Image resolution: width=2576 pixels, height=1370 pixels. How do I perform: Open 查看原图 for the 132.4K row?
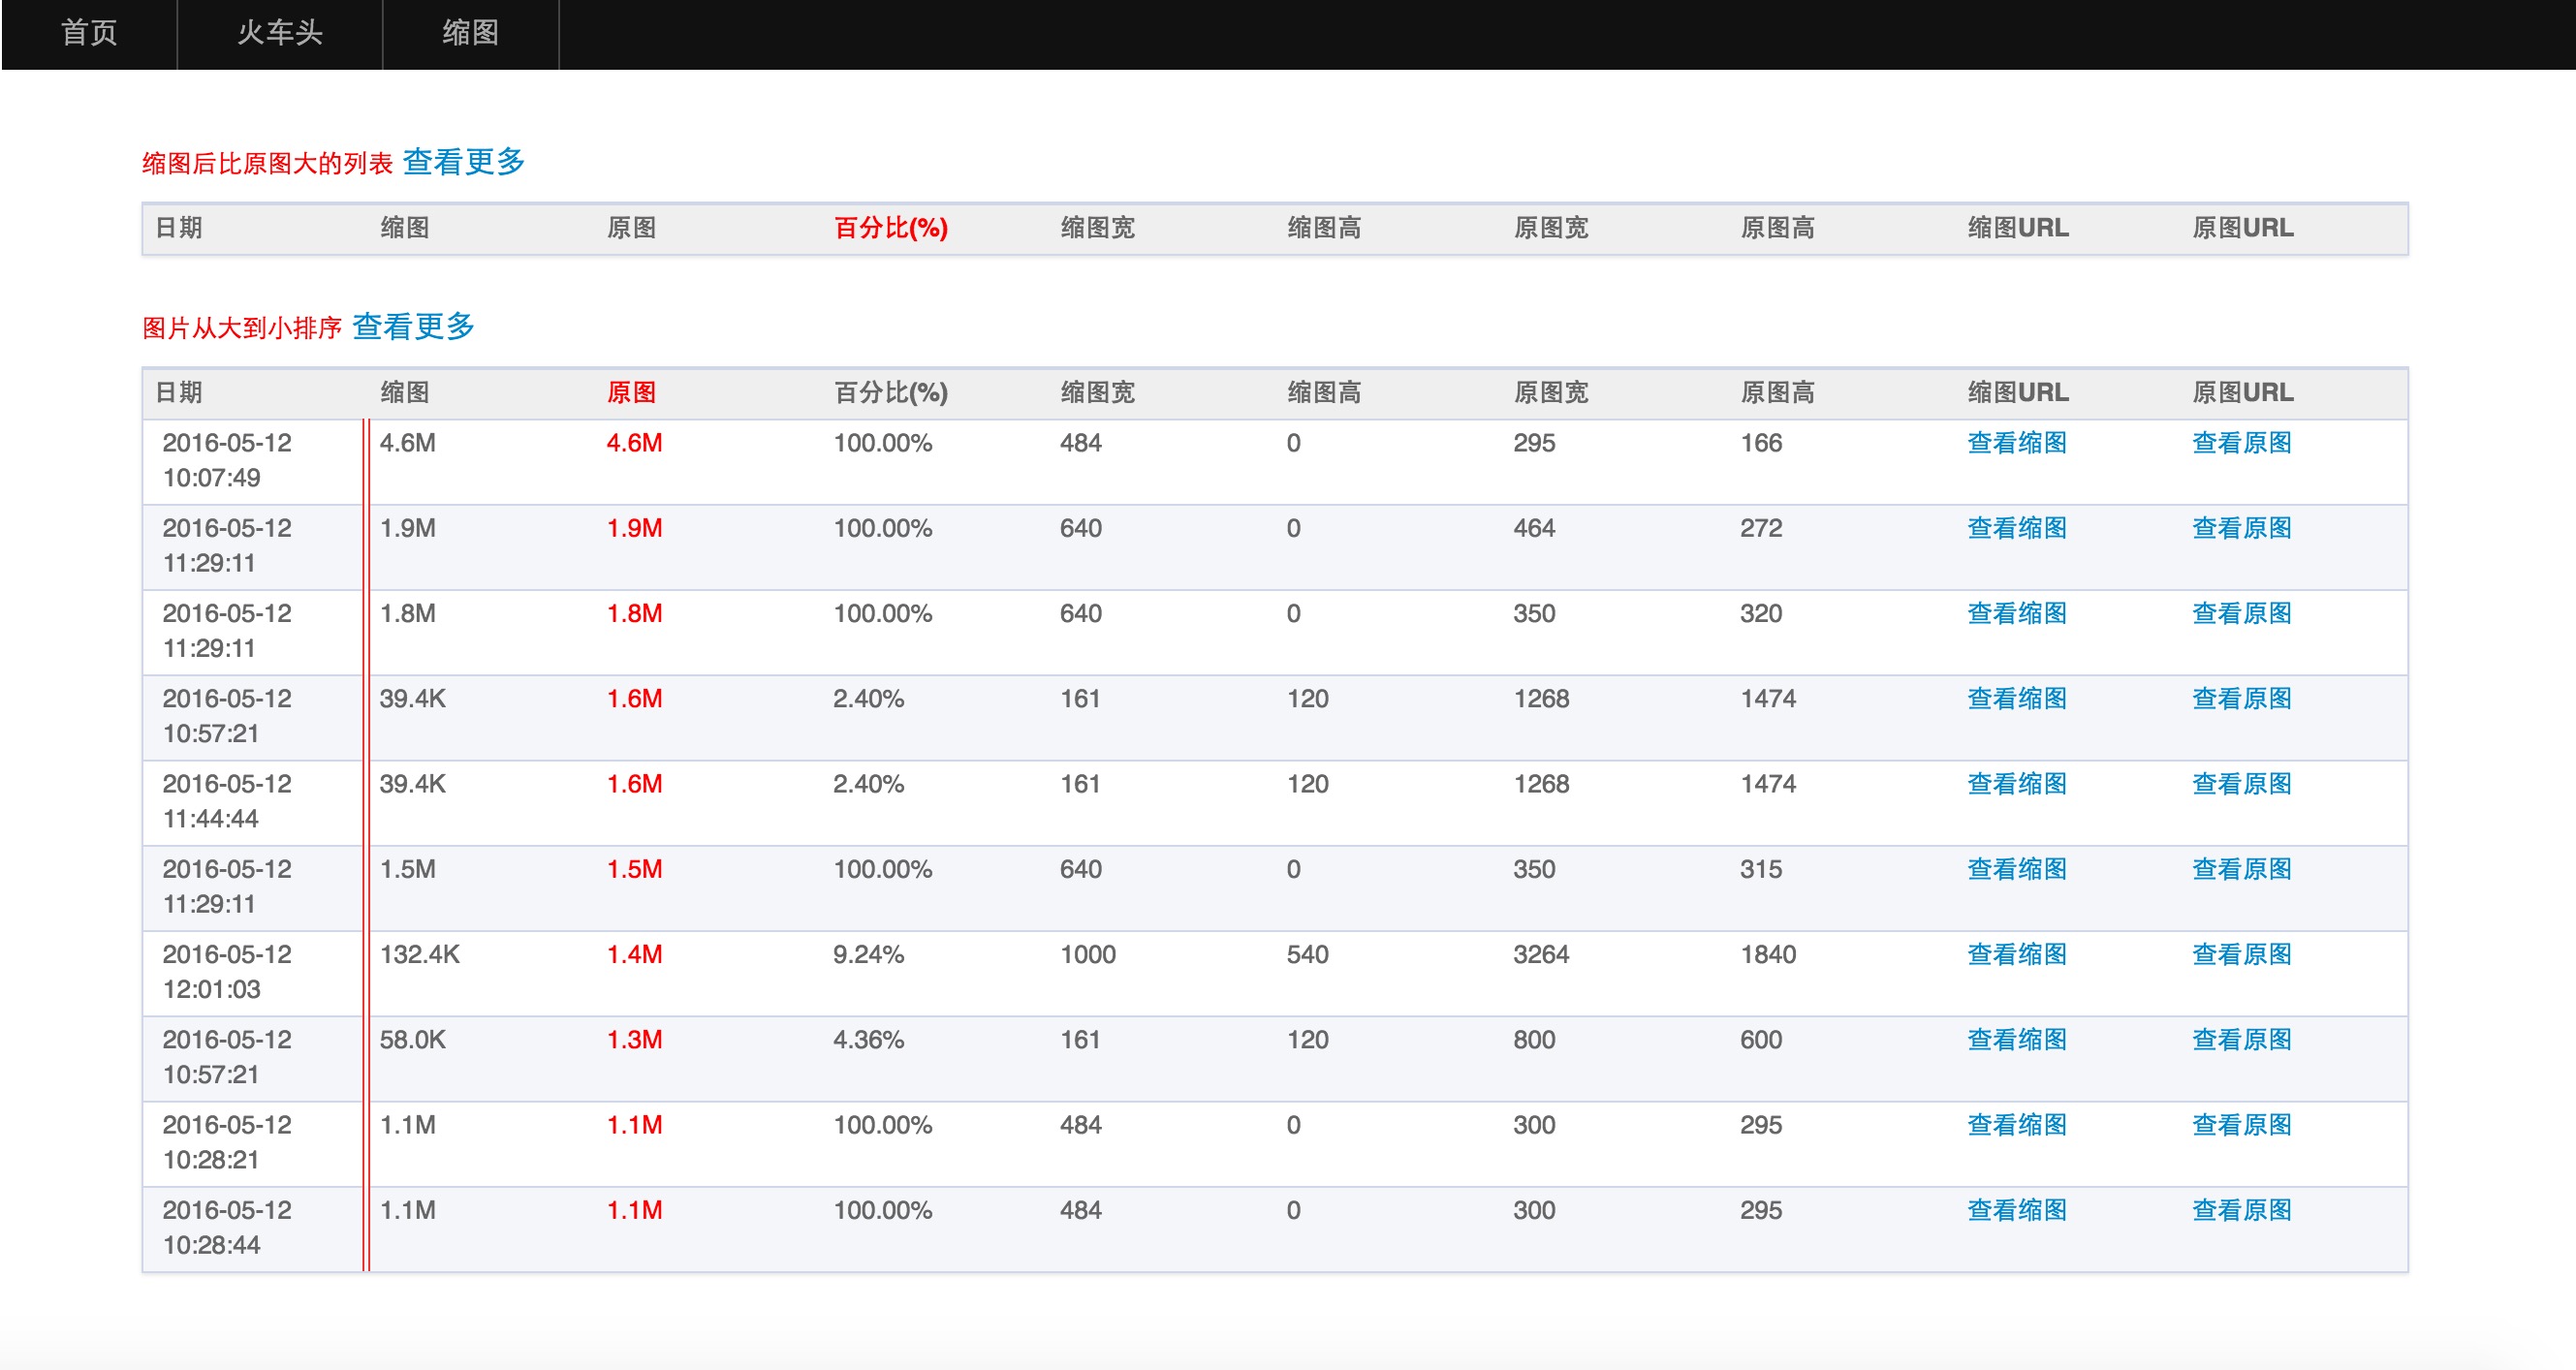coord(2241,954)
